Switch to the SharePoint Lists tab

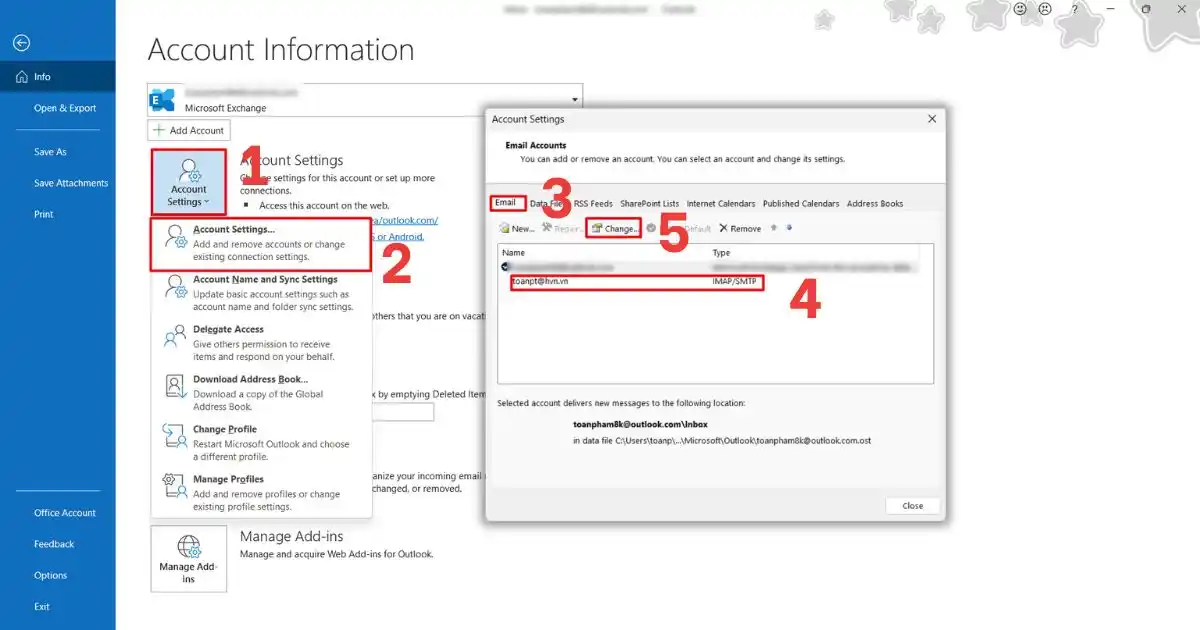point(649,204)
